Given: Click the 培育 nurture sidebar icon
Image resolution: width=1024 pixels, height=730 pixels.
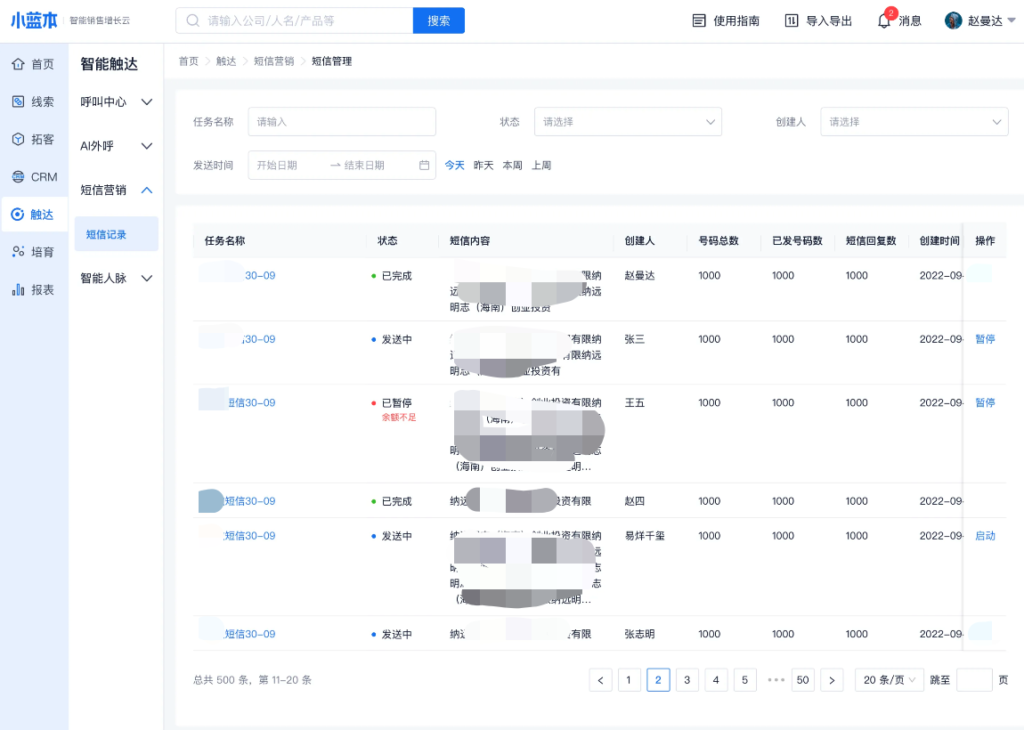Looking at the screenshot, I should pos(18,252).
